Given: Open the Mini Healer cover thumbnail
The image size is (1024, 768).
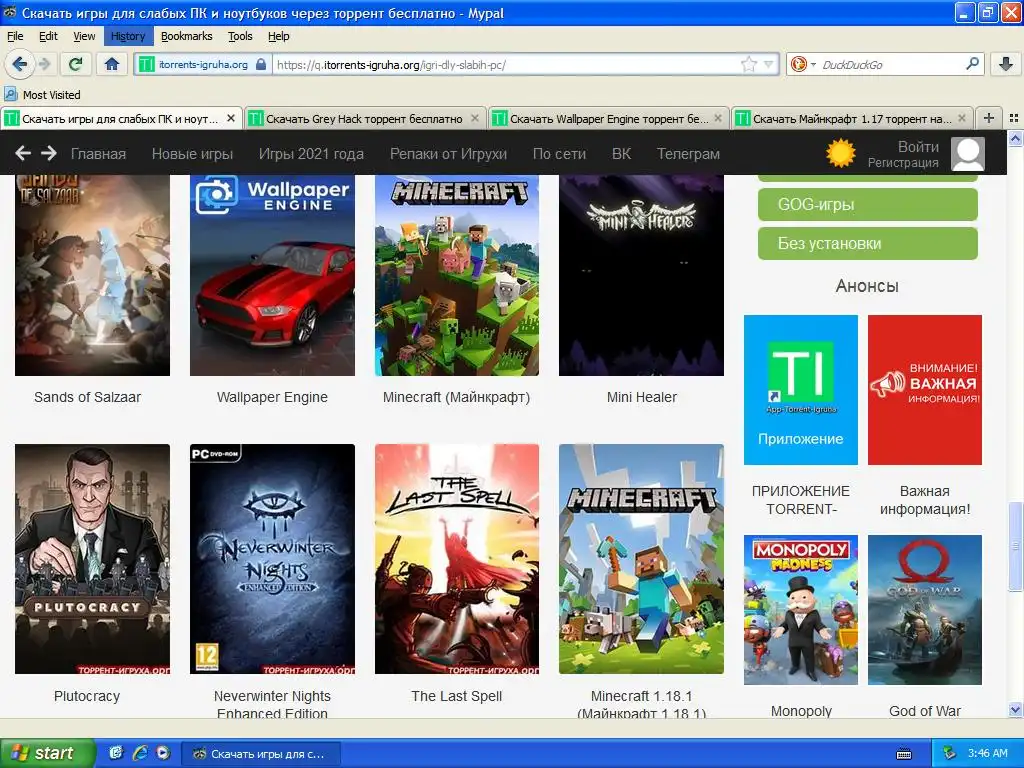Looking at the screenshot, I should tap(641, 275).
